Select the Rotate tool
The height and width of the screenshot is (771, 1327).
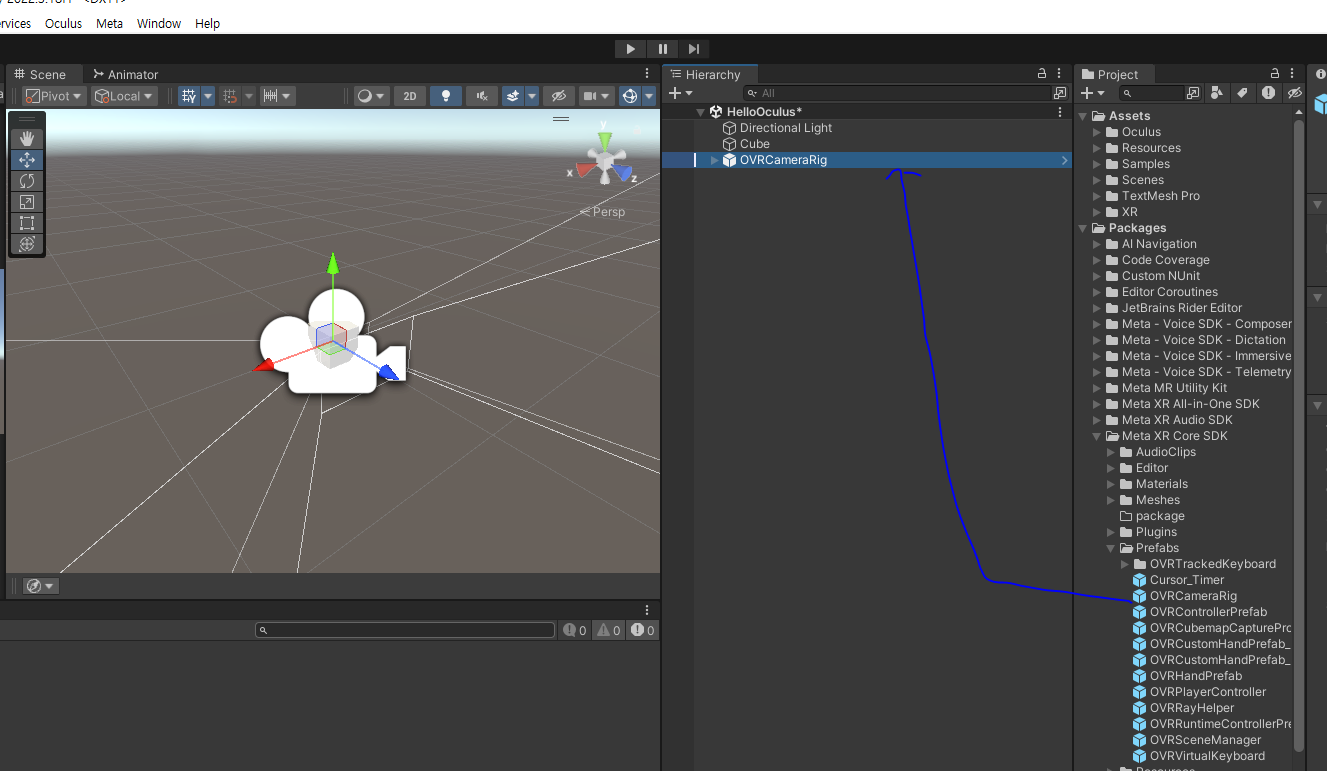(x=27, y=180)
